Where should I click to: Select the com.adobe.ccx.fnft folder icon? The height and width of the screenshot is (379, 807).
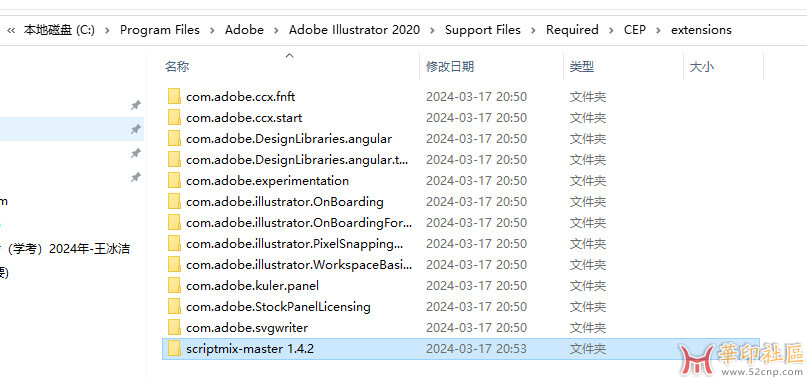[x=174, y=97]
